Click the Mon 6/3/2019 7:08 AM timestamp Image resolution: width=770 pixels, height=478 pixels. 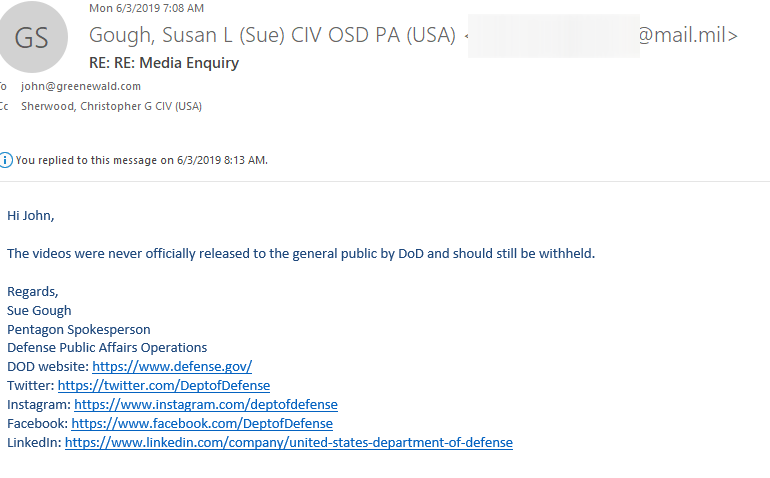[146, 8]
